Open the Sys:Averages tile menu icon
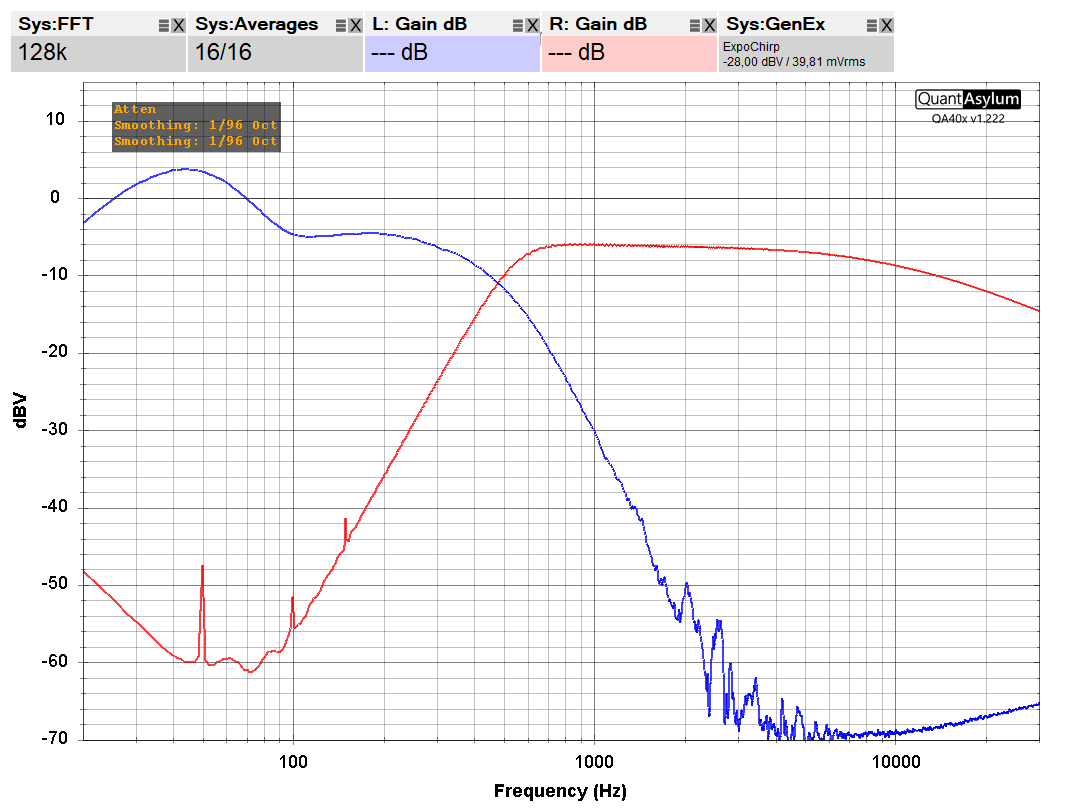Viewport: 1083px width, 812px height. [x=341, y=26]
